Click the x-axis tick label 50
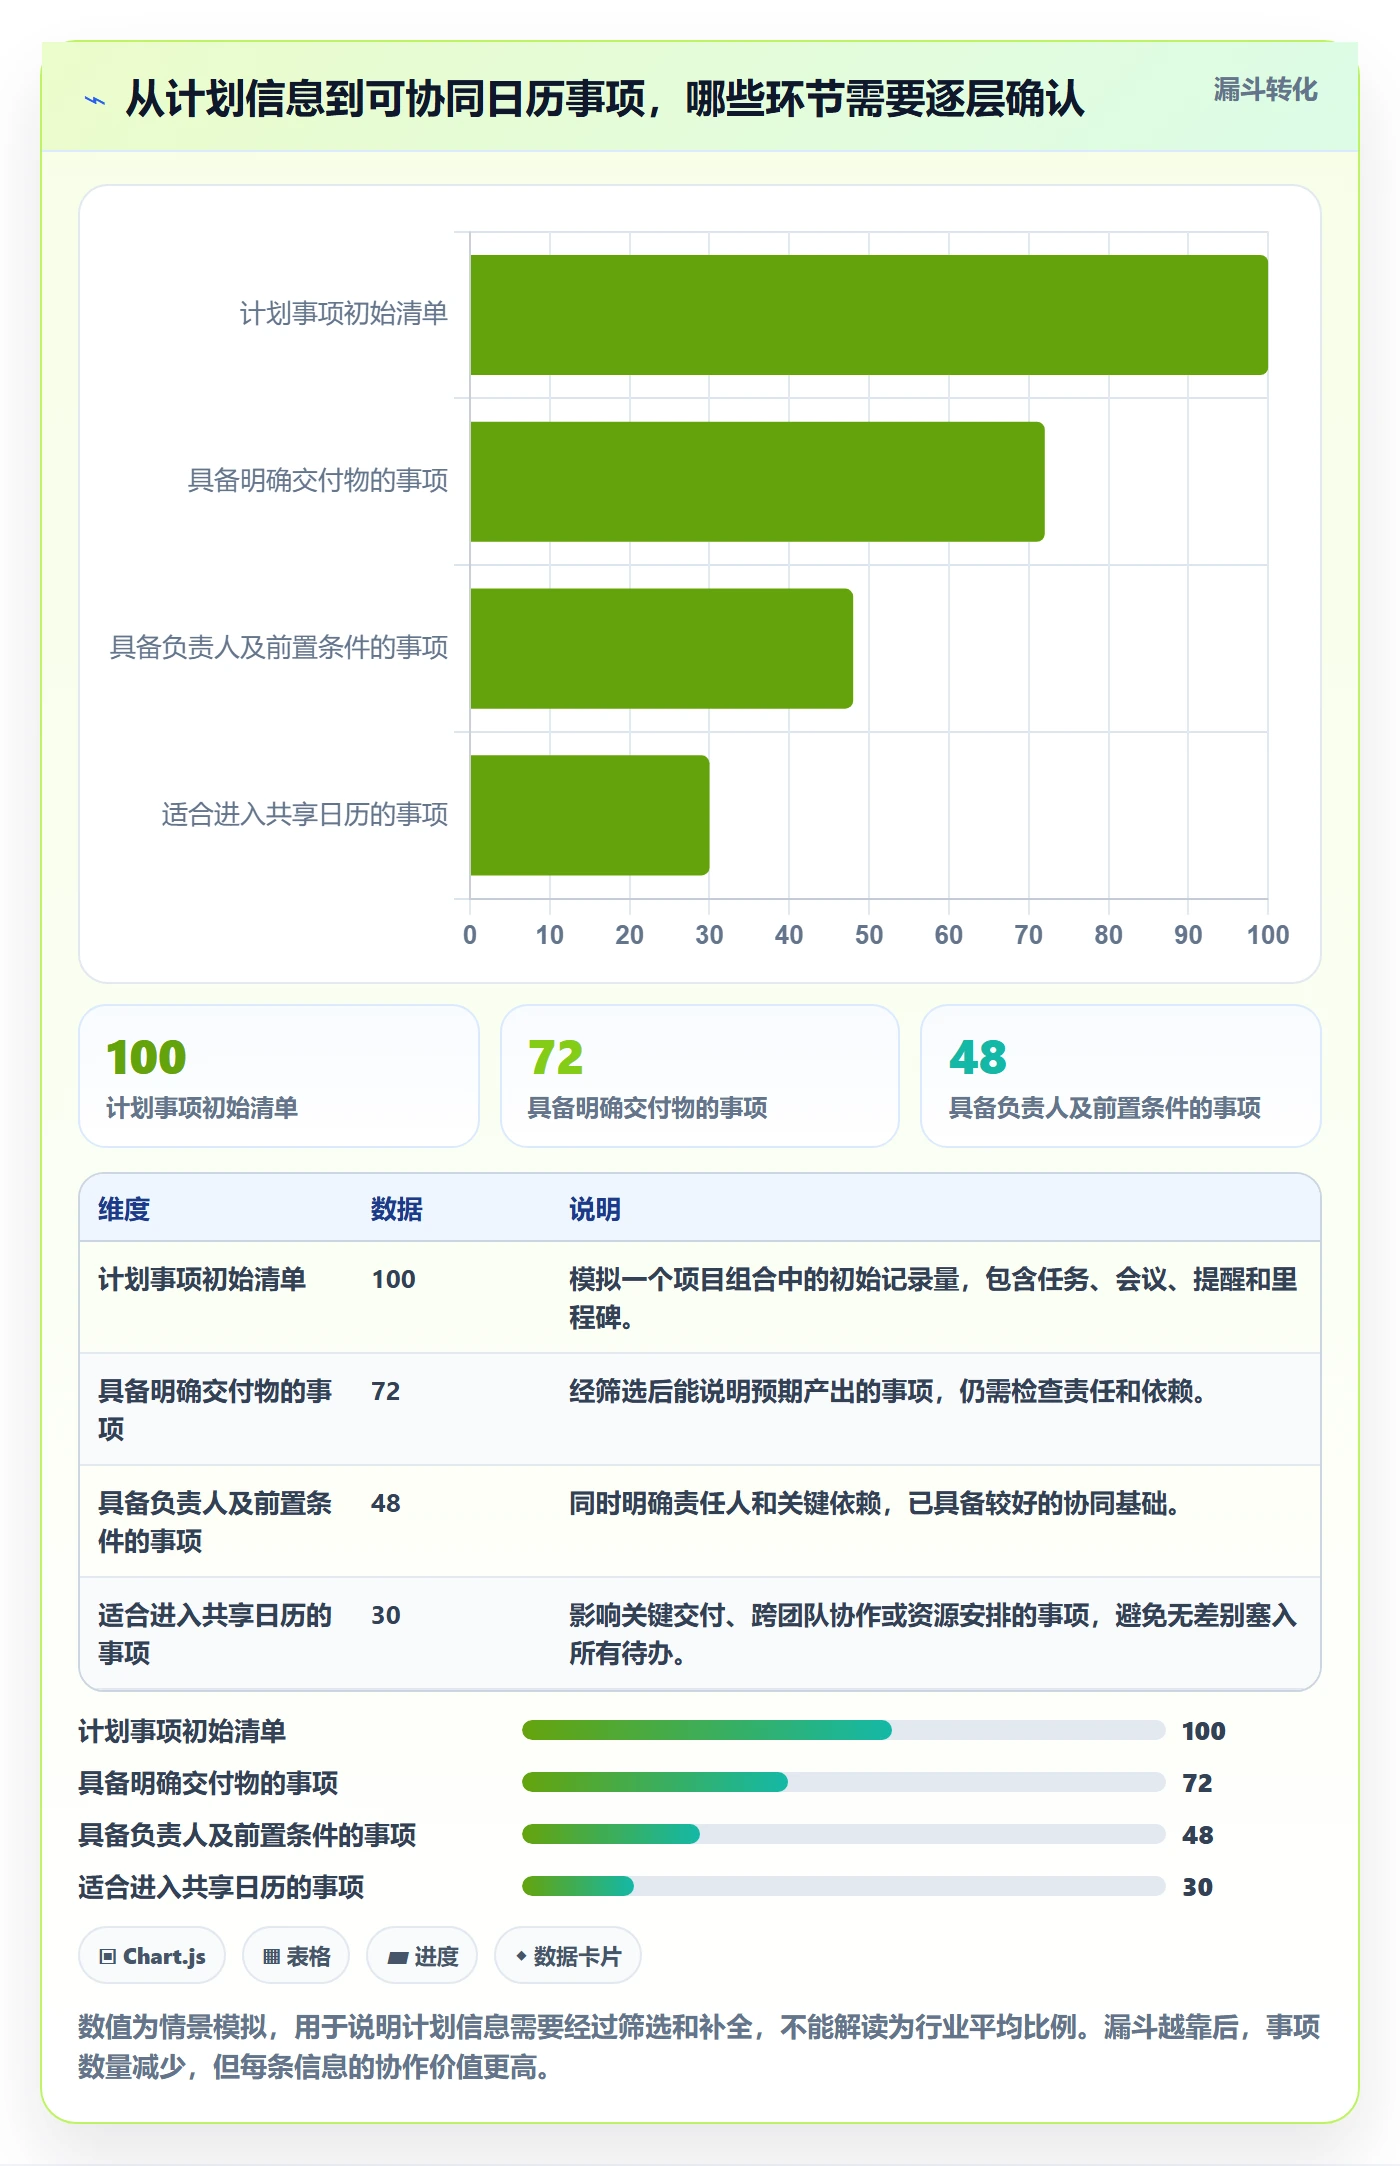 (x=869, y=935)
